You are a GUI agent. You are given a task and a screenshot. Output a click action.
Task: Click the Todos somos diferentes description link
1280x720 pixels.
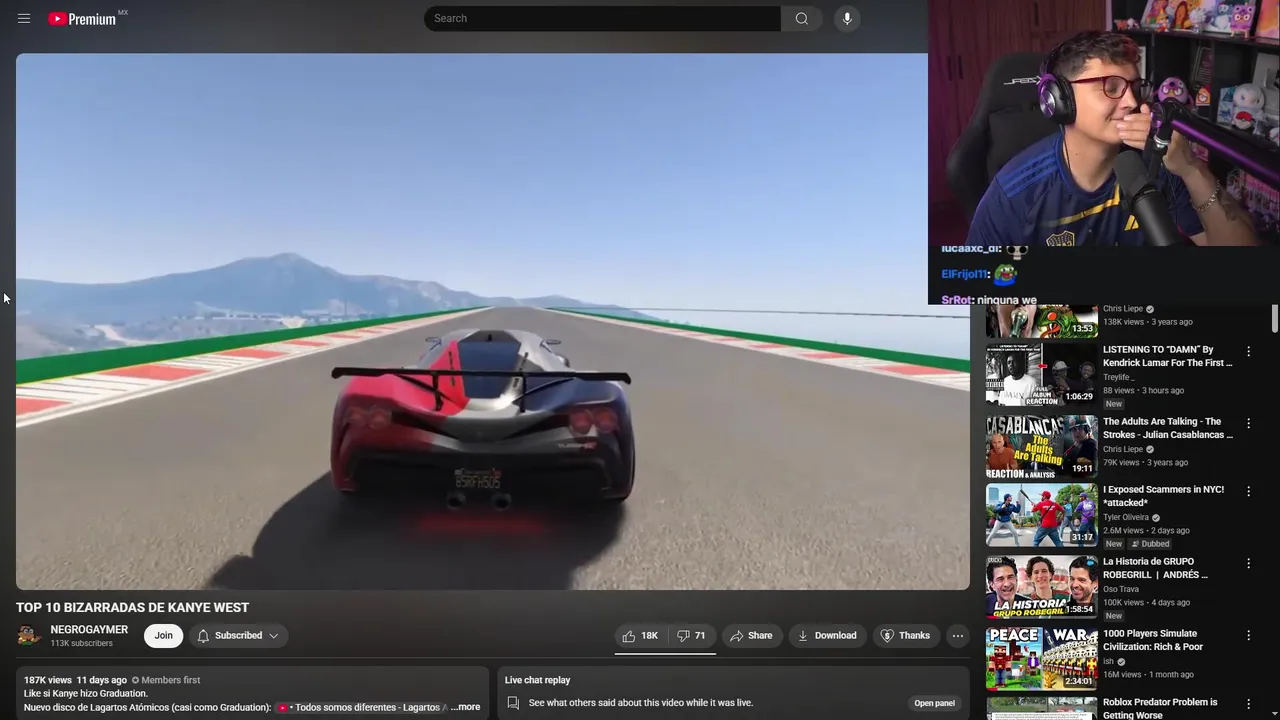(362, 707)
